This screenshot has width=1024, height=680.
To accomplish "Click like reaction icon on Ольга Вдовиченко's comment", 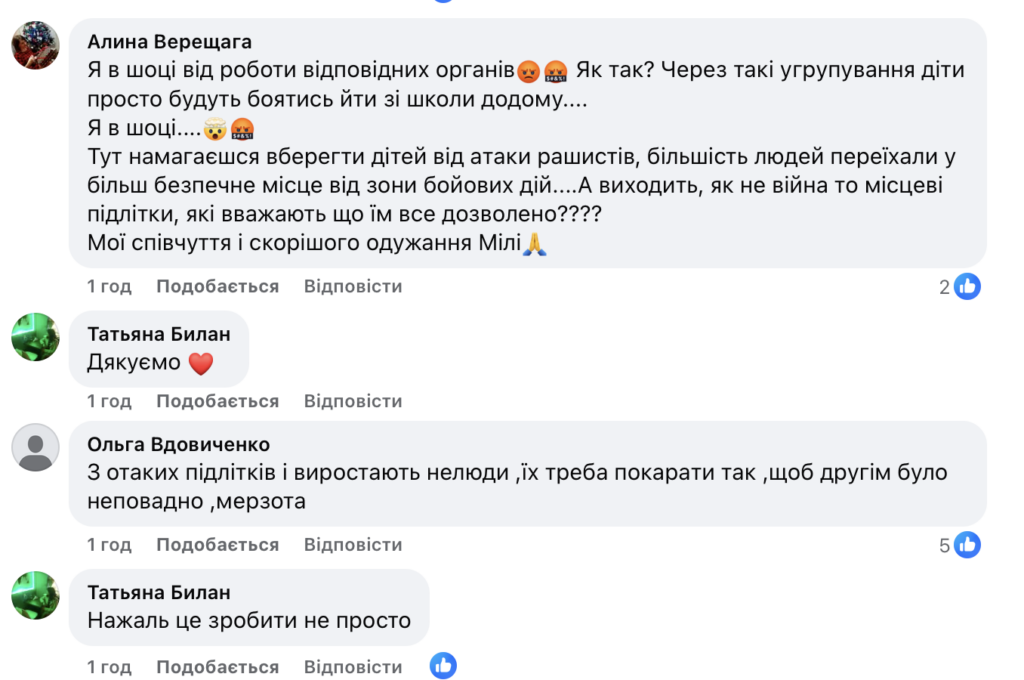I will [967, 545].
